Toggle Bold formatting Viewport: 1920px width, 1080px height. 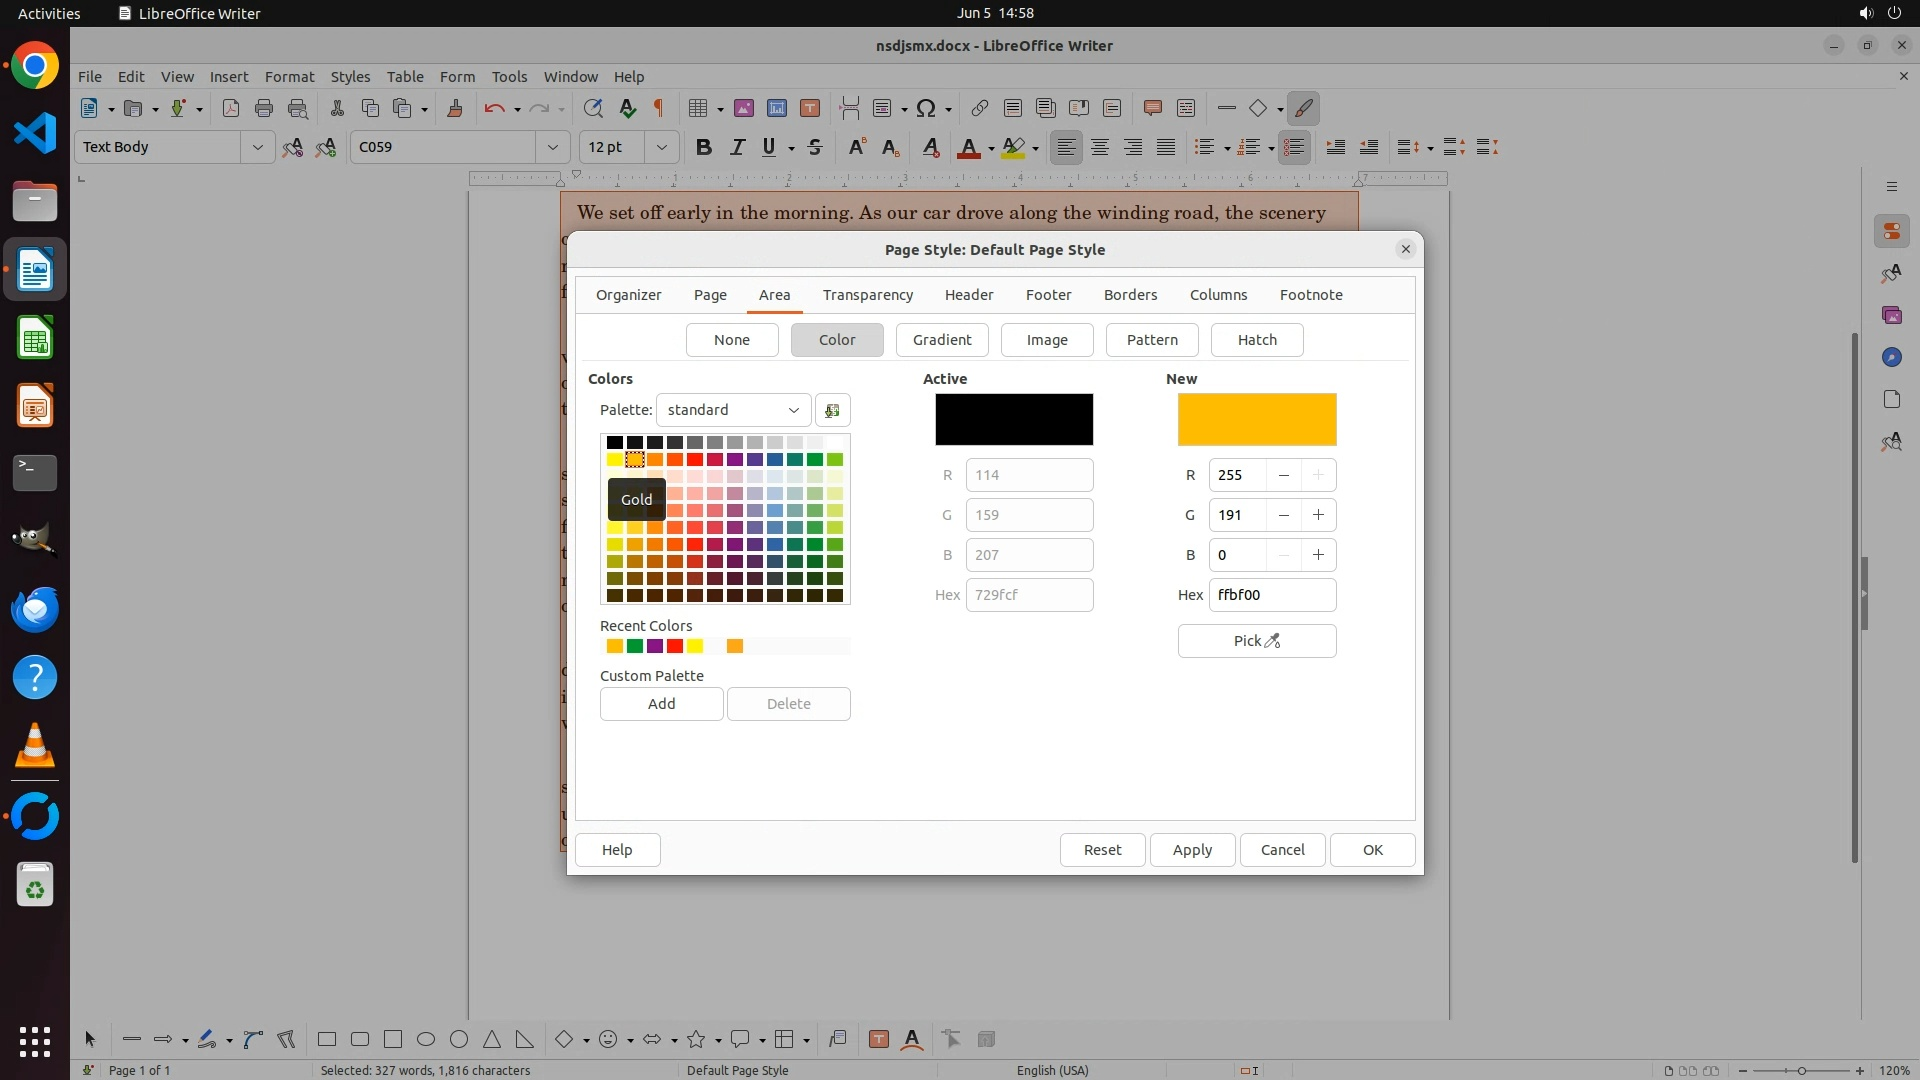pos(704,147)
